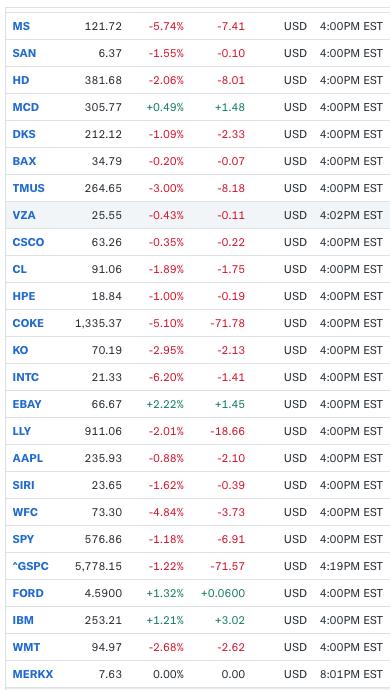The width and height of the screenshot is (390, 690).
Task: Click the HD stock symbol
Action: tap(21, 81)
